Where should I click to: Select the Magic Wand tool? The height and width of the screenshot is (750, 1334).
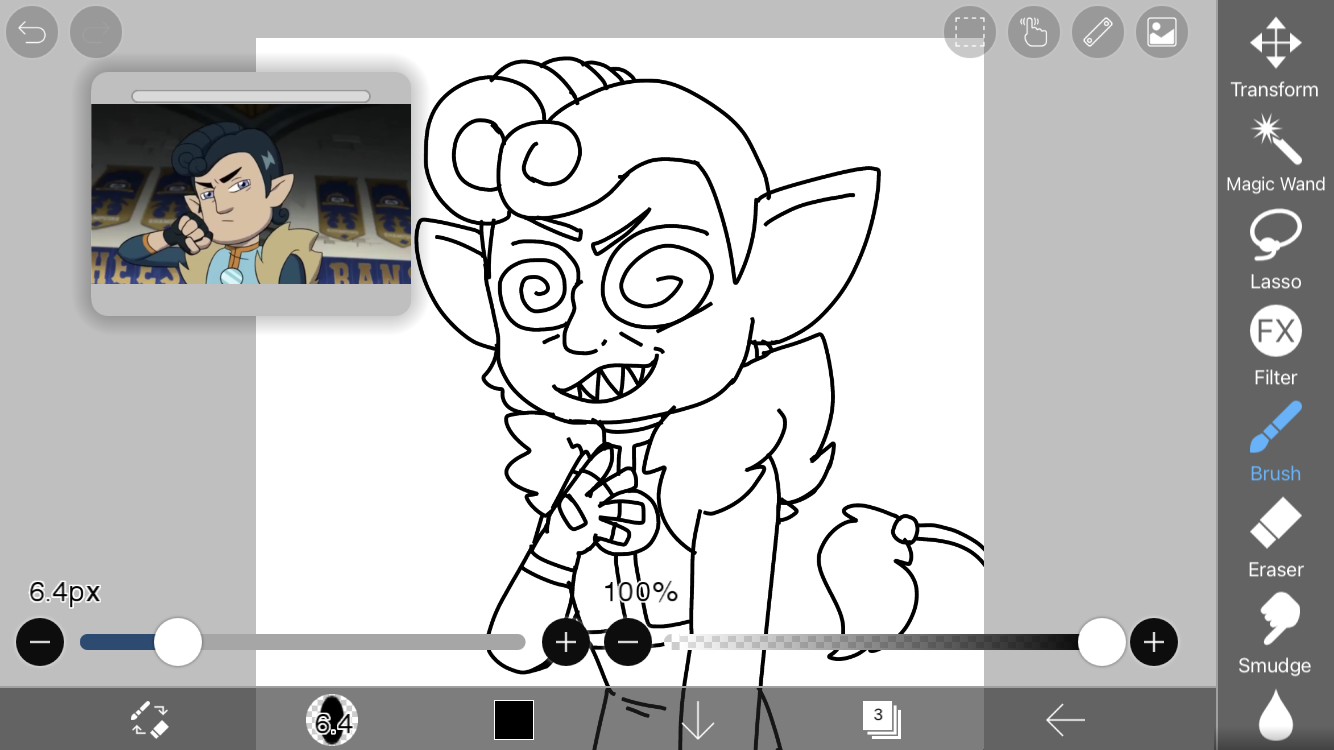click(x=1275, y=154)
